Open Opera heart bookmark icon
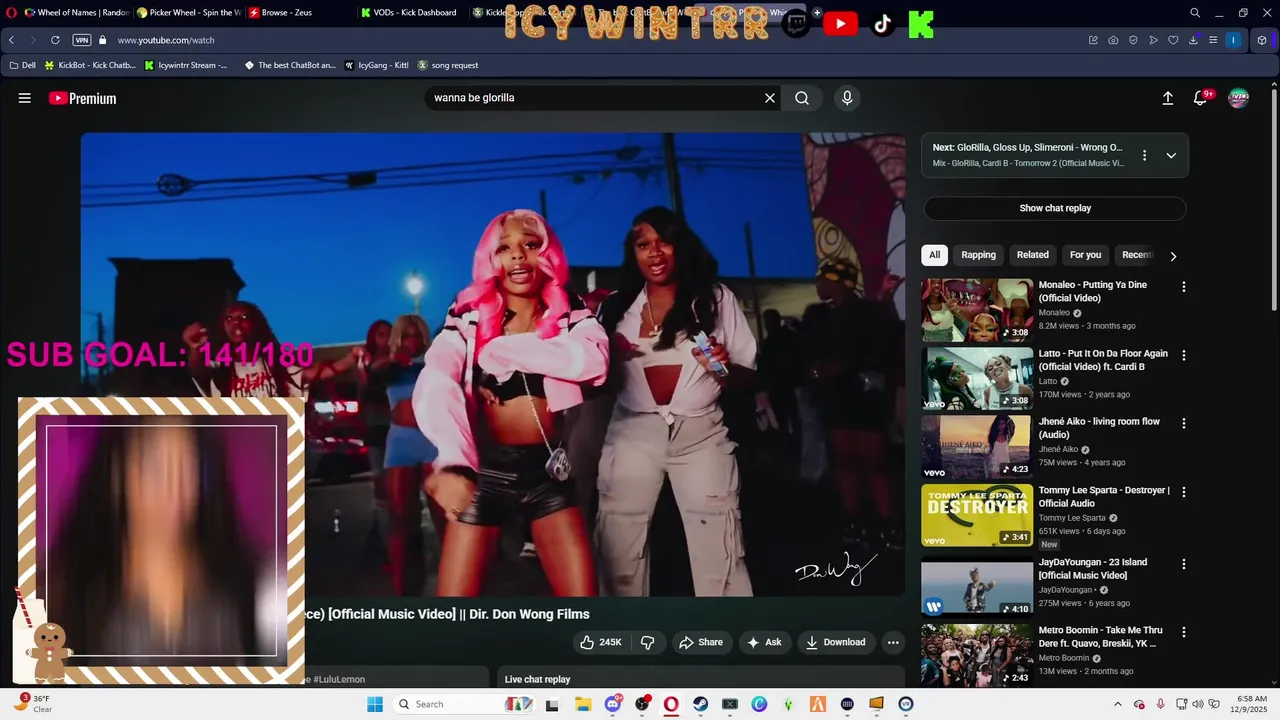The image size is (1280, 720). (1173, 40)
